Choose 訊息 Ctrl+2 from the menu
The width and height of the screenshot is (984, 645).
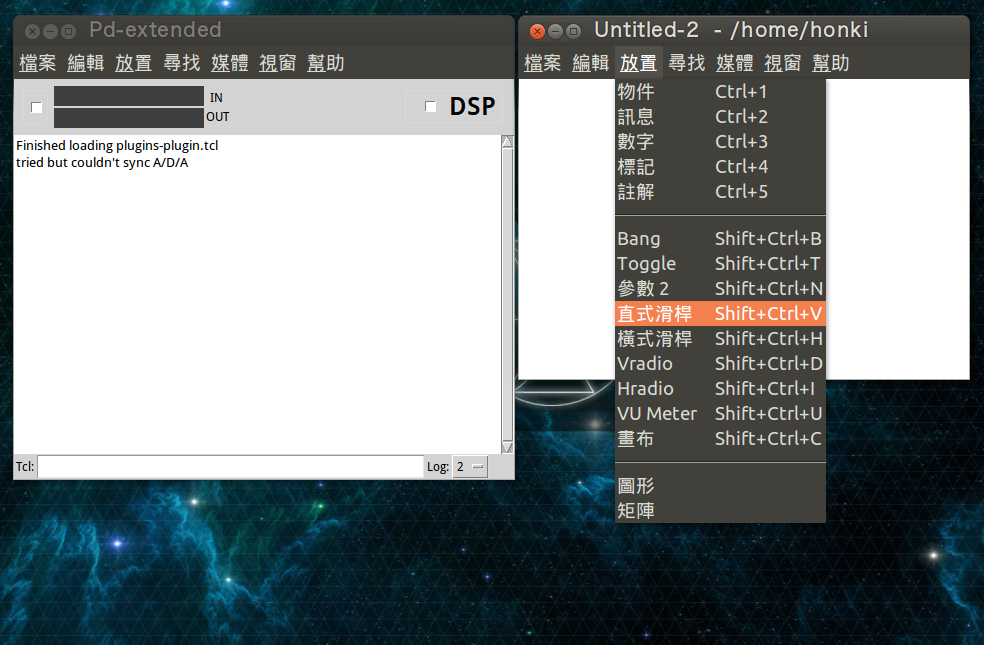[720, 117]
